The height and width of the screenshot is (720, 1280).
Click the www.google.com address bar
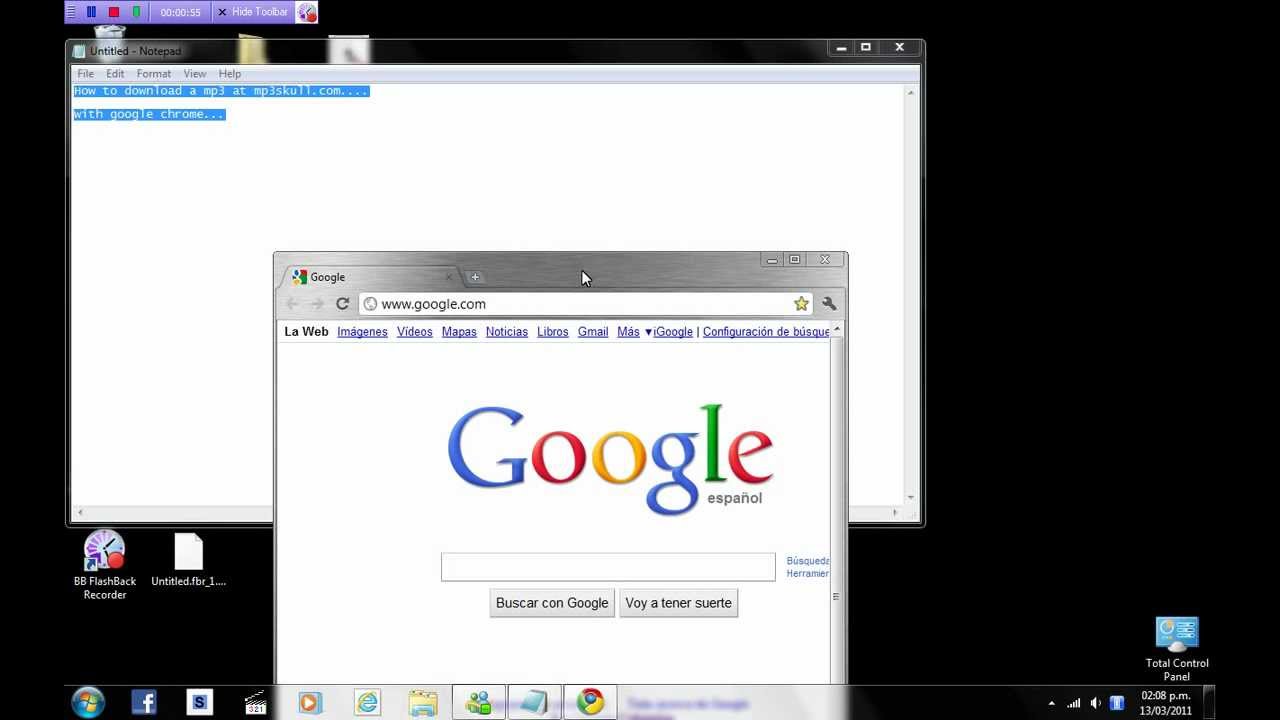[585, 304]
